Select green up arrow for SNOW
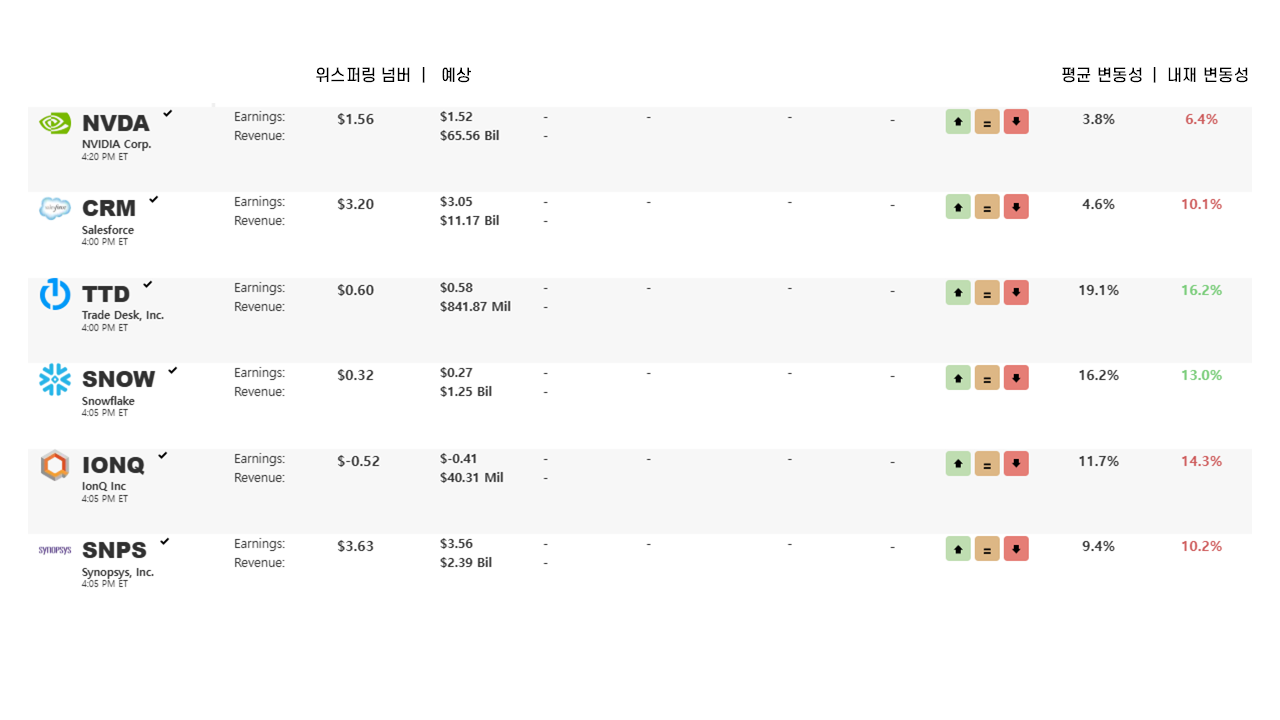1280x720 pixels. (958, 378)
